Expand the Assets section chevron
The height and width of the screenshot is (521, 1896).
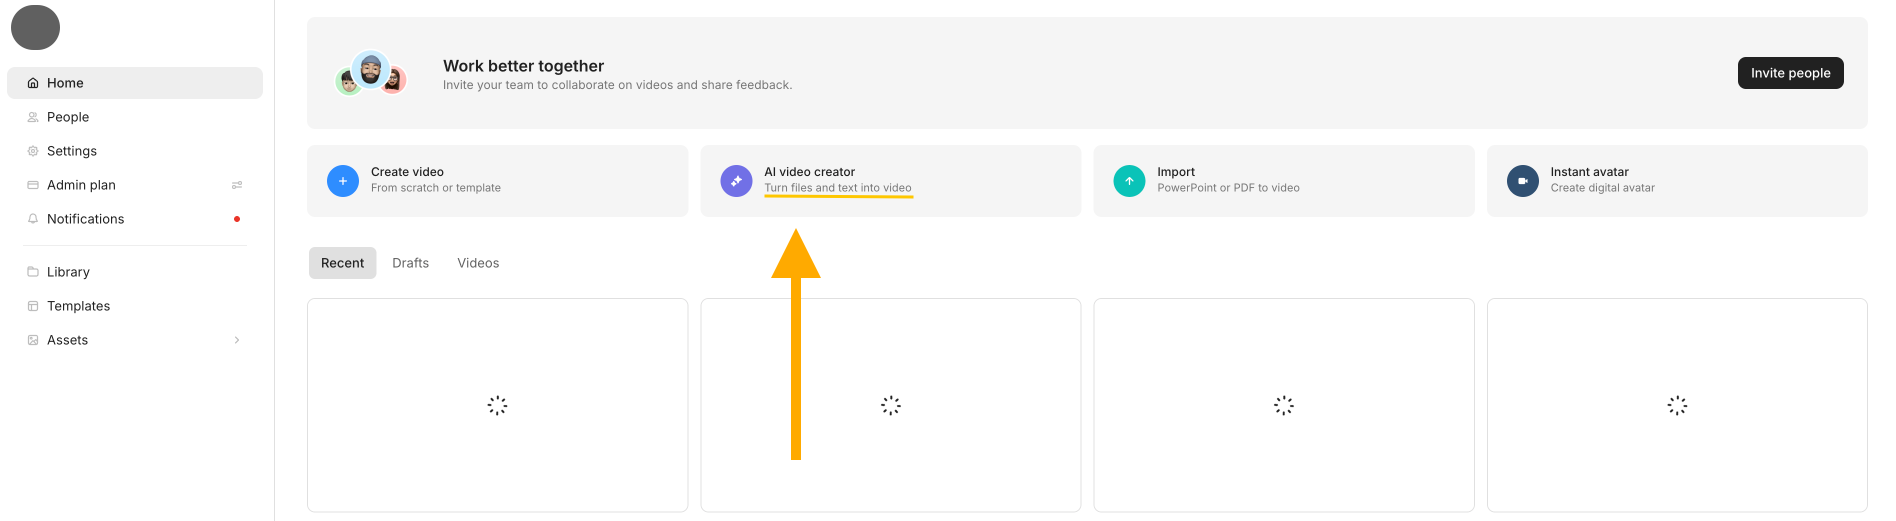click(237, 340)
